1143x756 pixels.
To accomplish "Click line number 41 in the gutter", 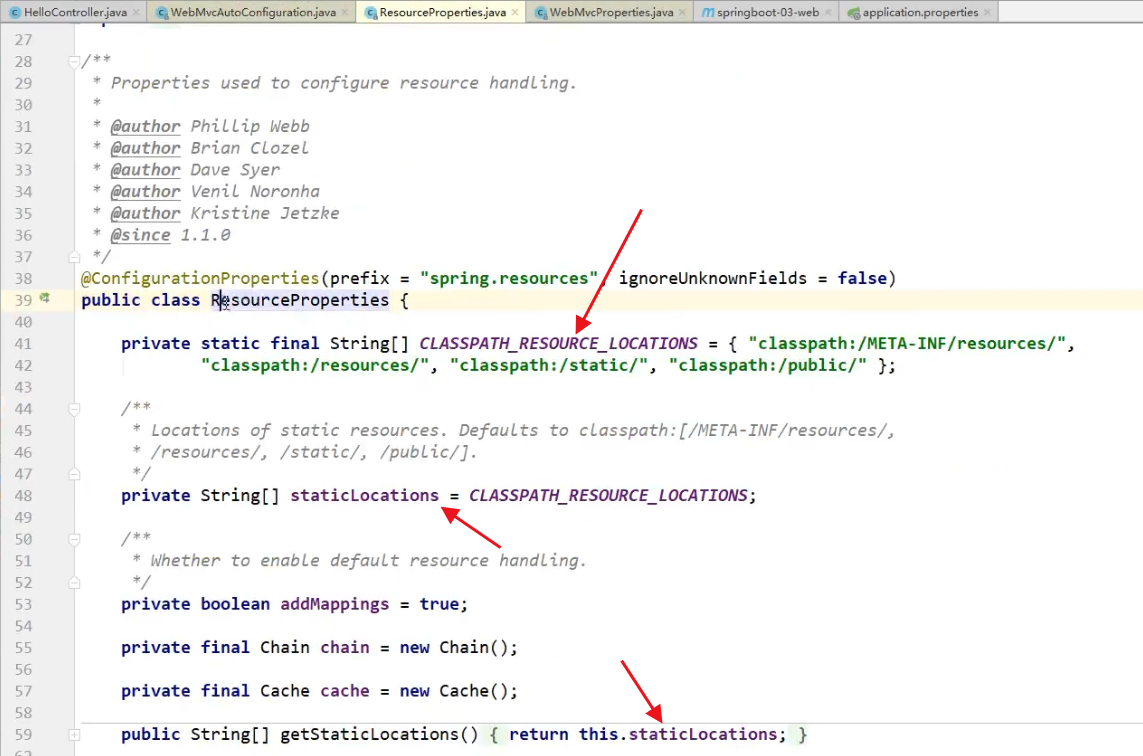I will point(23,344).
